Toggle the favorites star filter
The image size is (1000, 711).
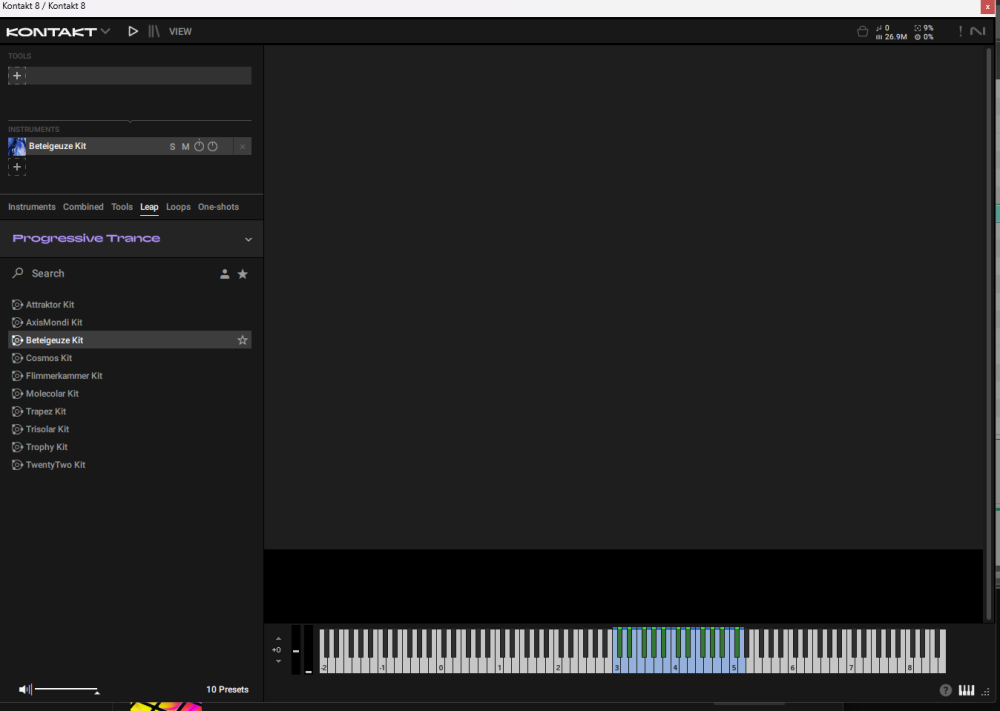[x=242, y=274]
